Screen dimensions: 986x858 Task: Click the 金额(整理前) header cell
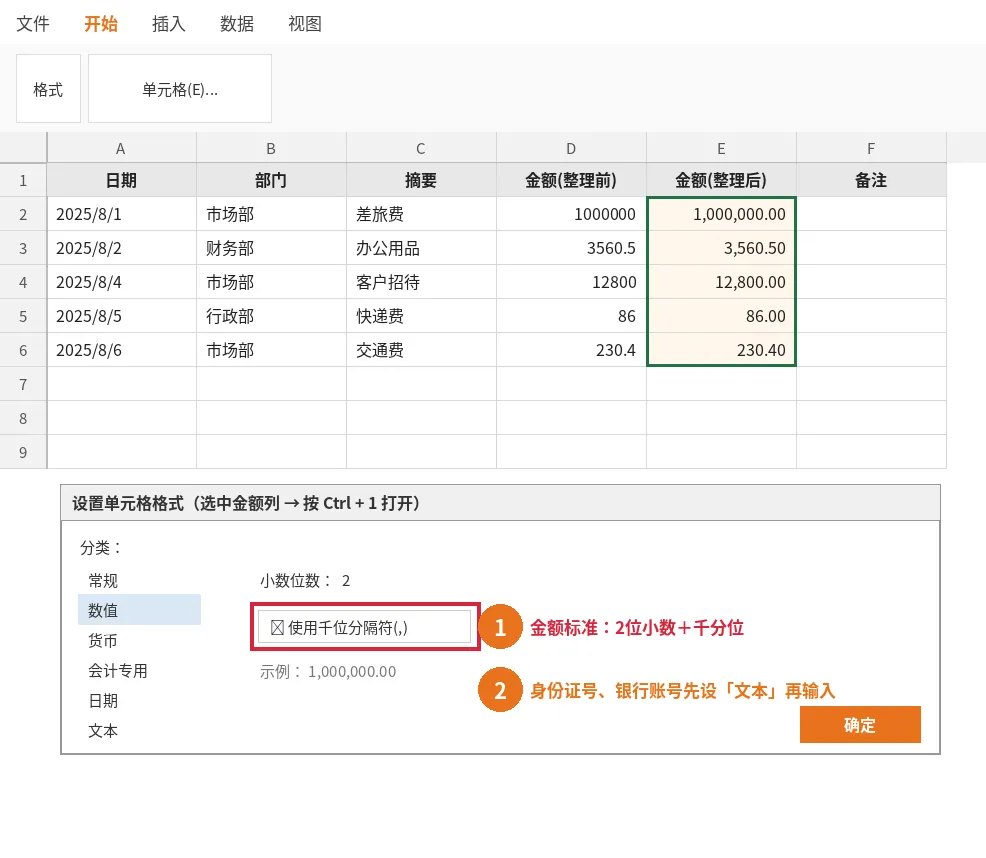(571, 181)
